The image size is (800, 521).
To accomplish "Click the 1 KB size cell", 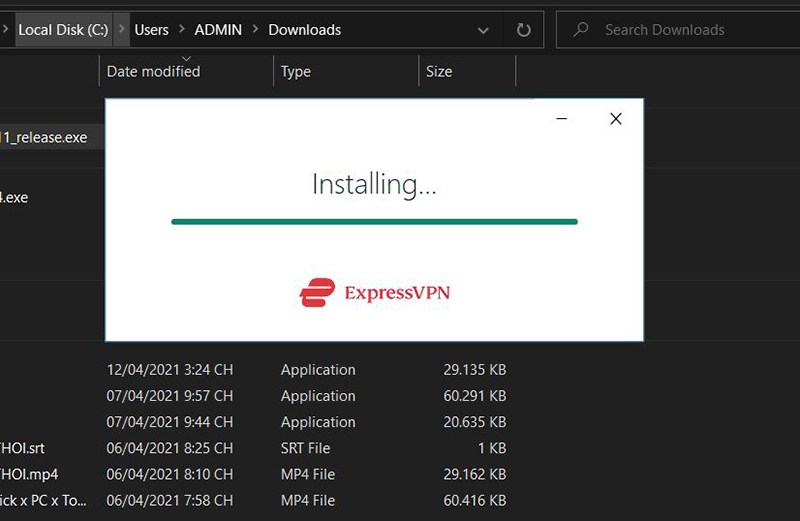I will click(492, 448).
